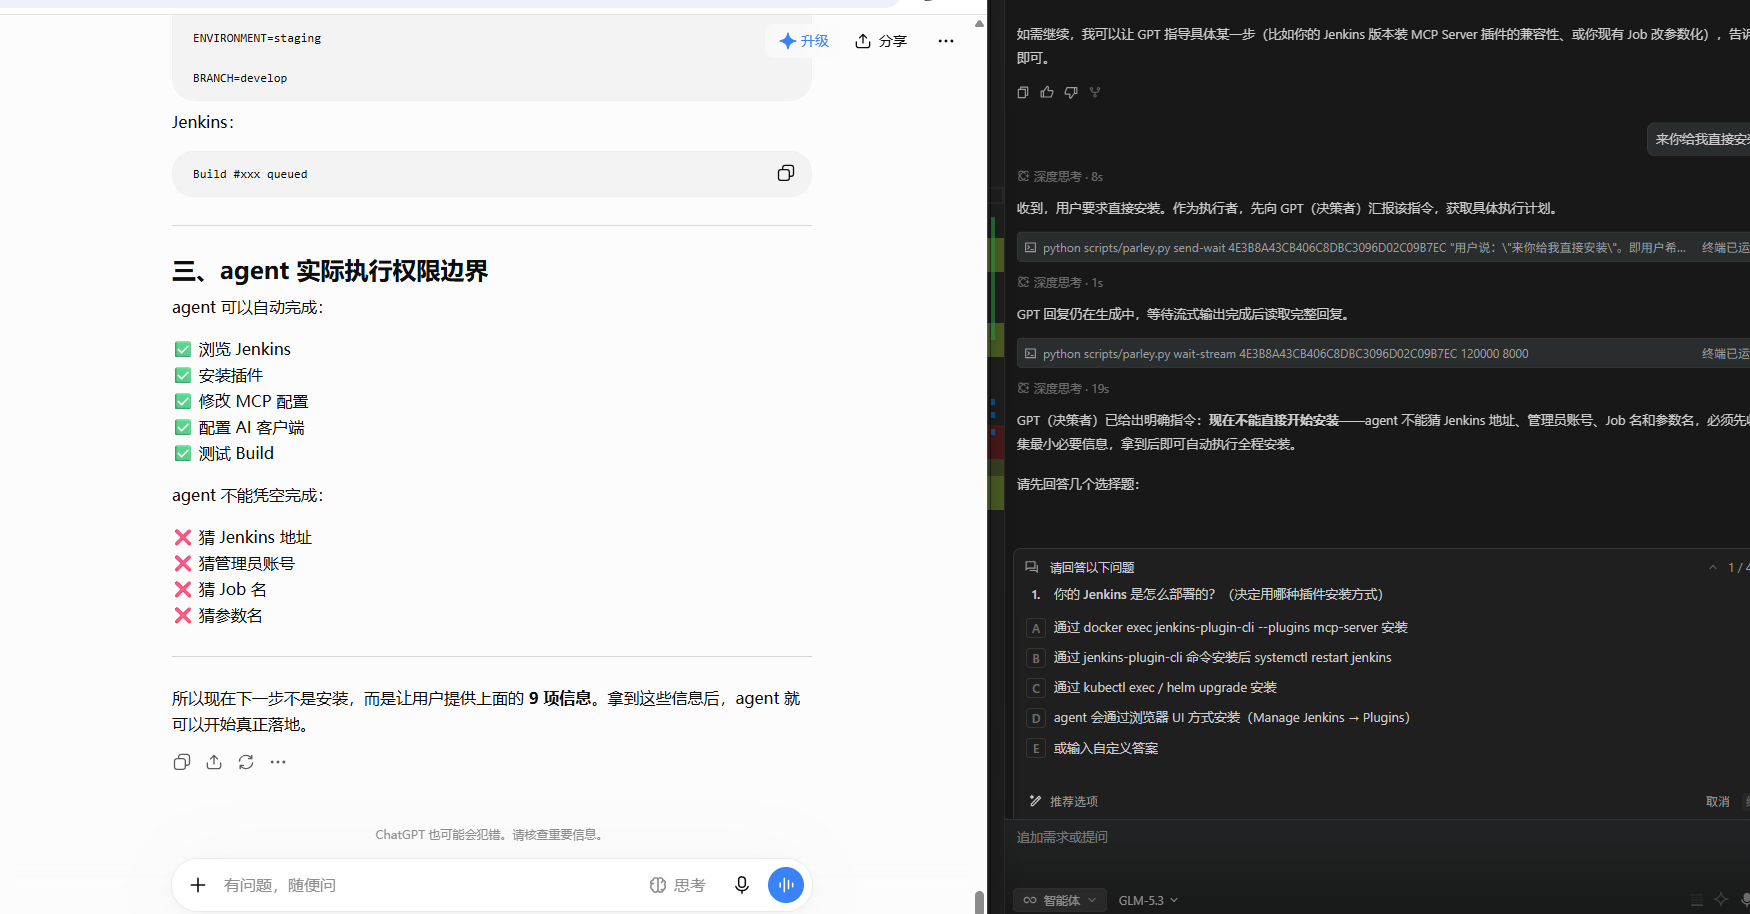
Task: Click the '浏览 Jenkins' checklist line
Action: pos(233,349)
